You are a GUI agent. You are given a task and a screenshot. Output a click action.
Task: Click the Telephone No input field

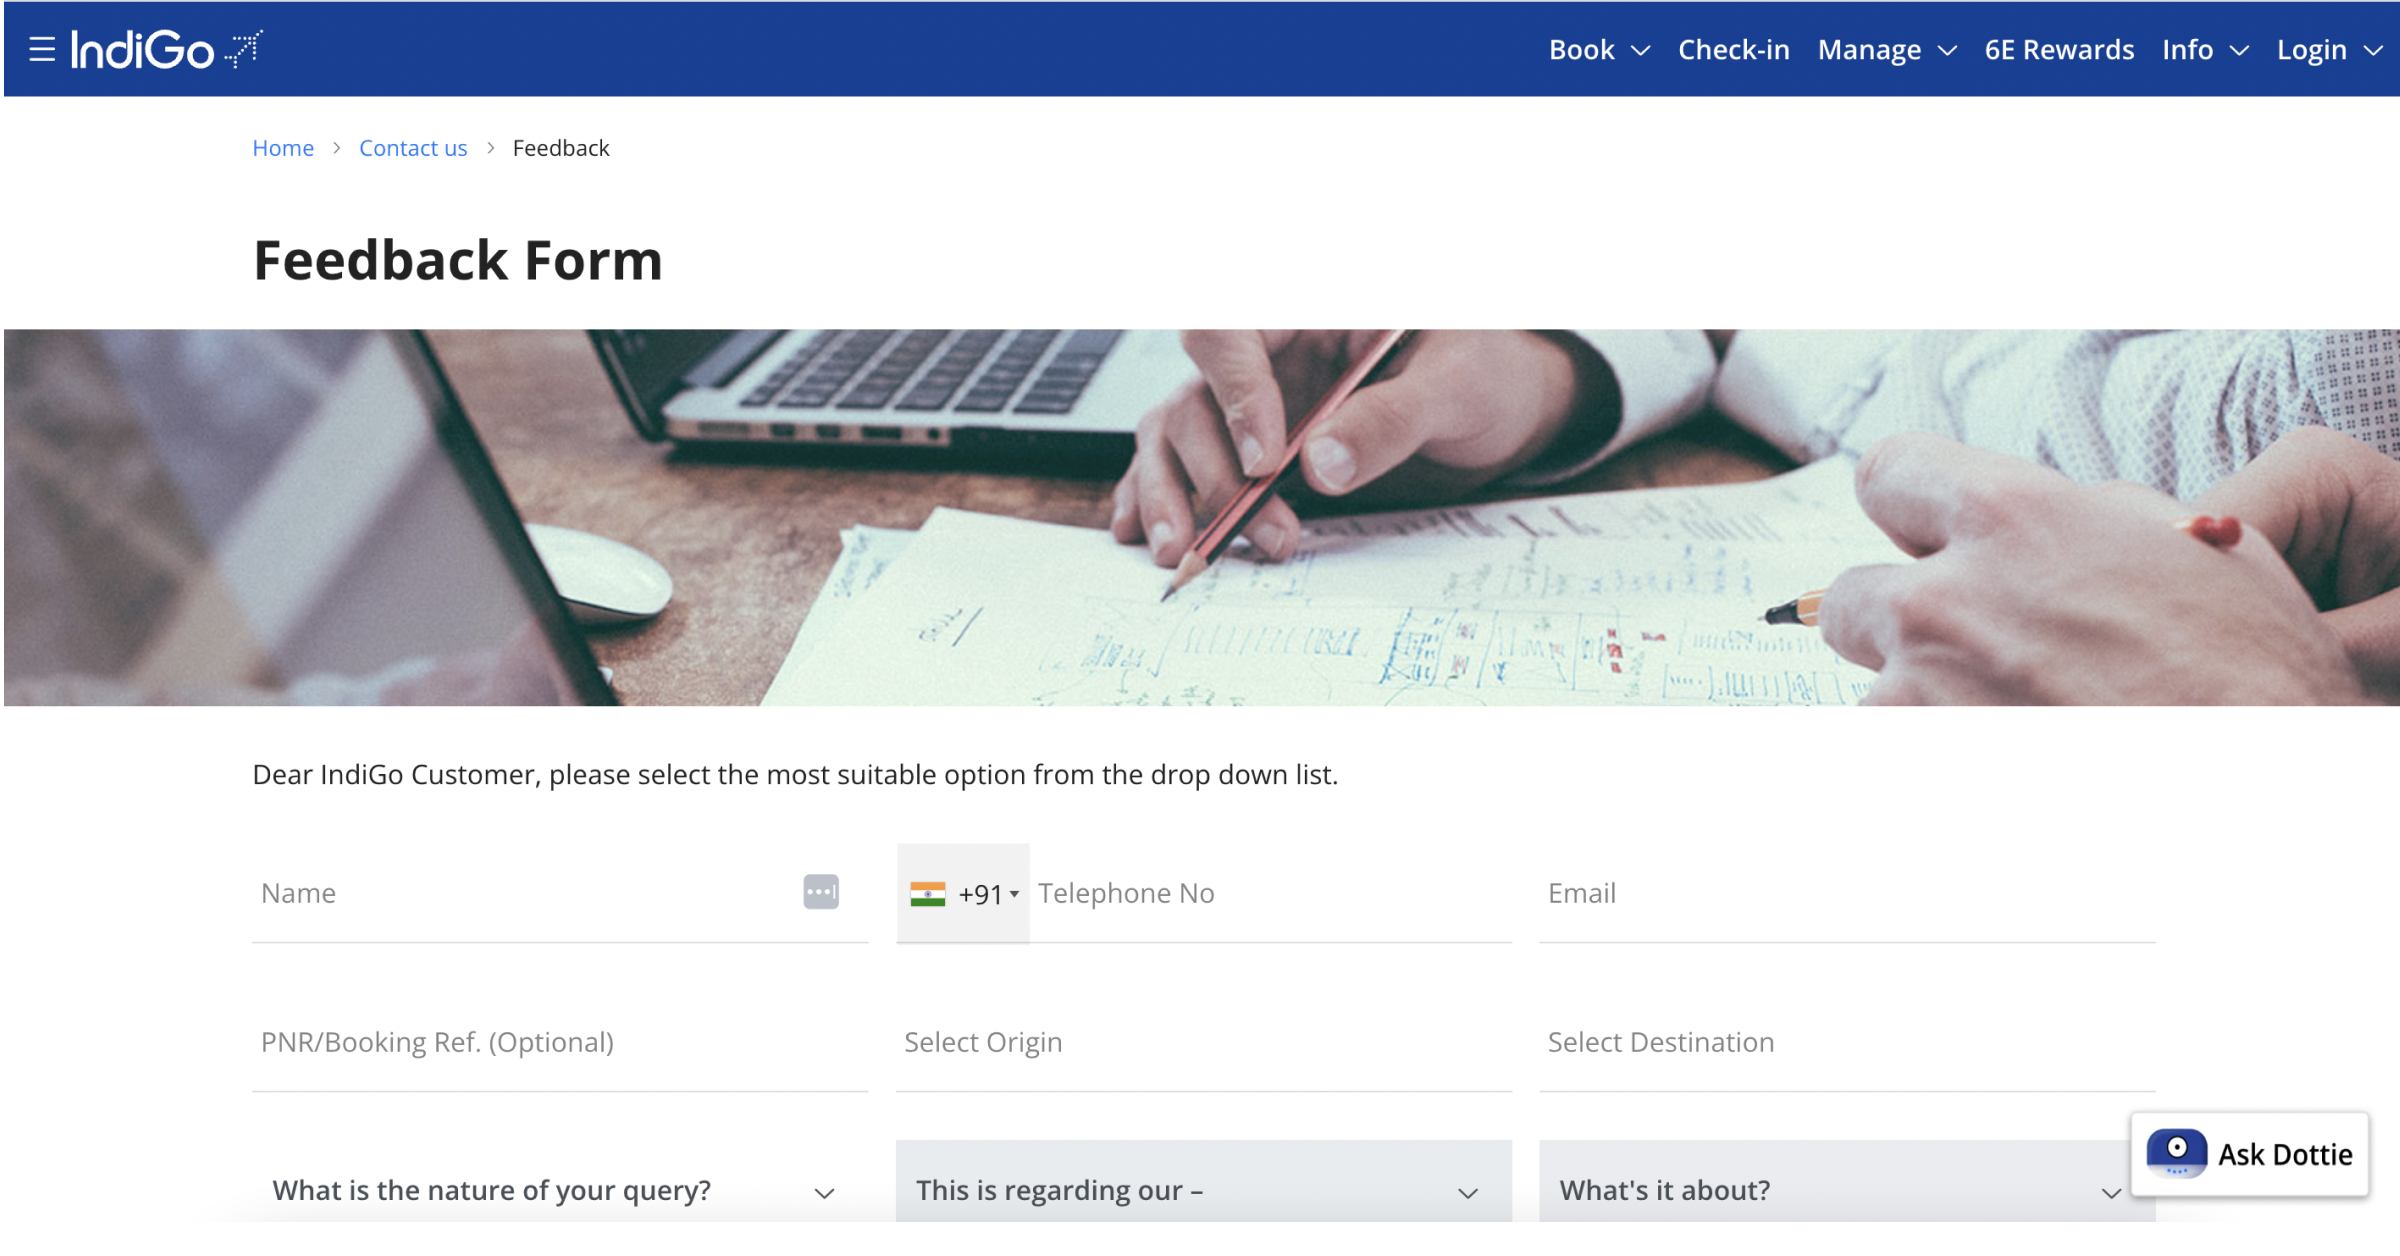[x=1200, y=893]
